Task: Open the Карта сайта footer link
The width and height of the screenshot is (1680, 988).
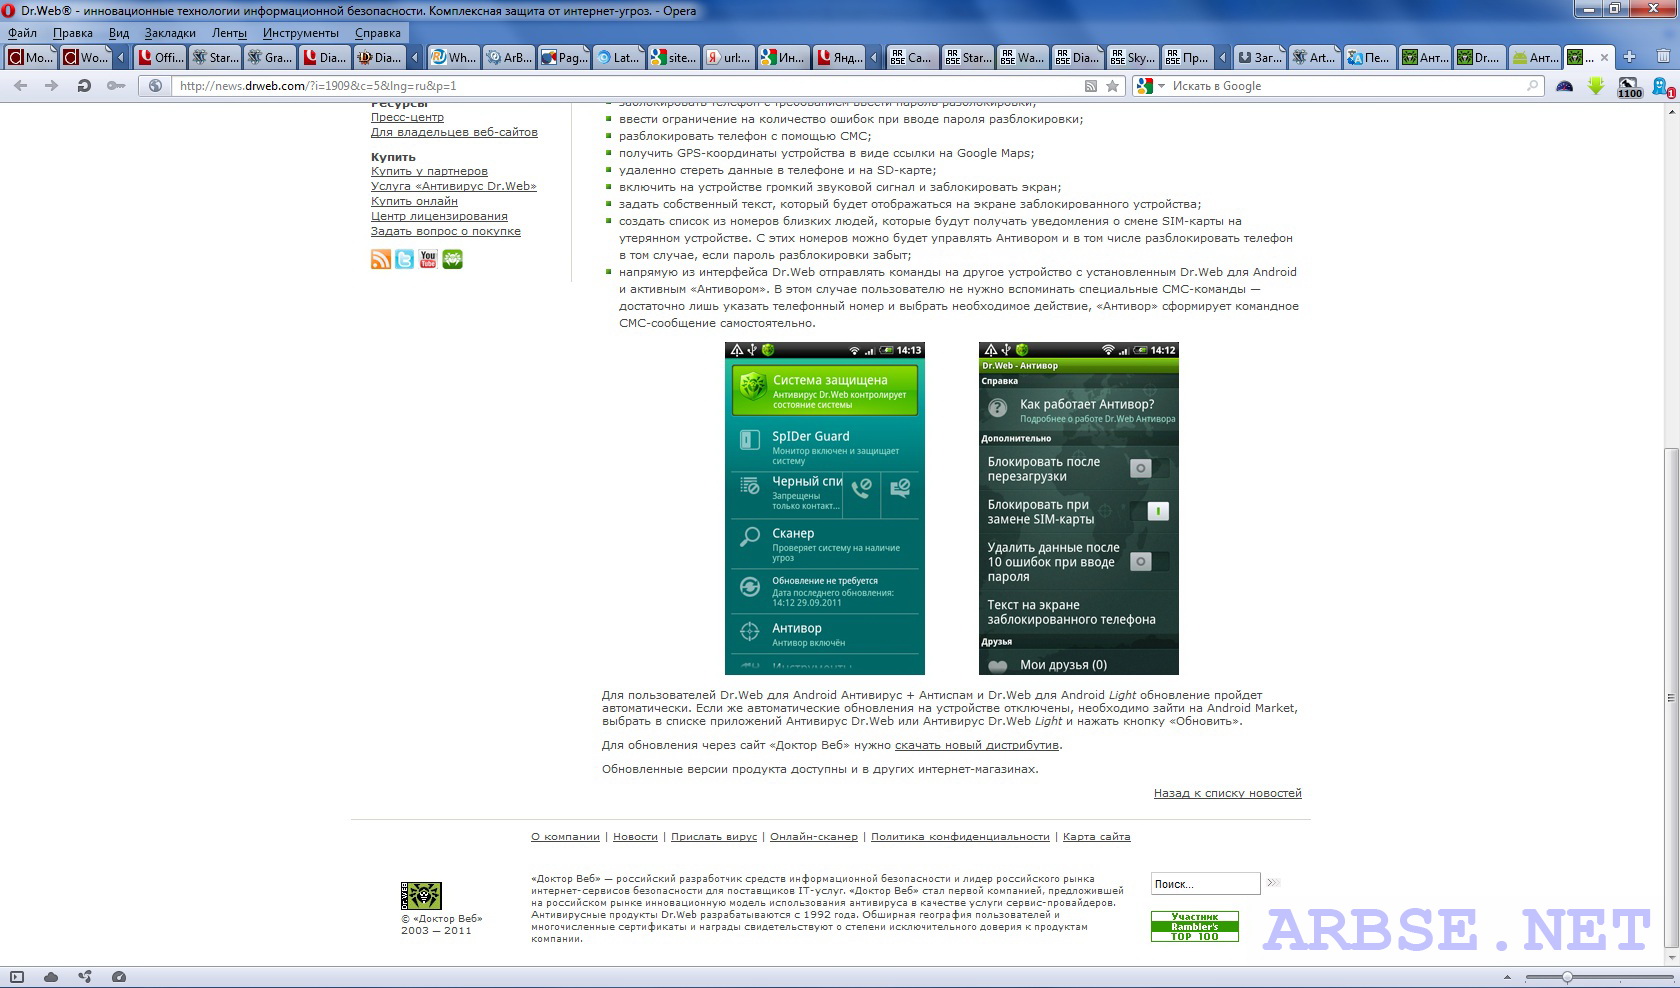Action: point(1096,837)
